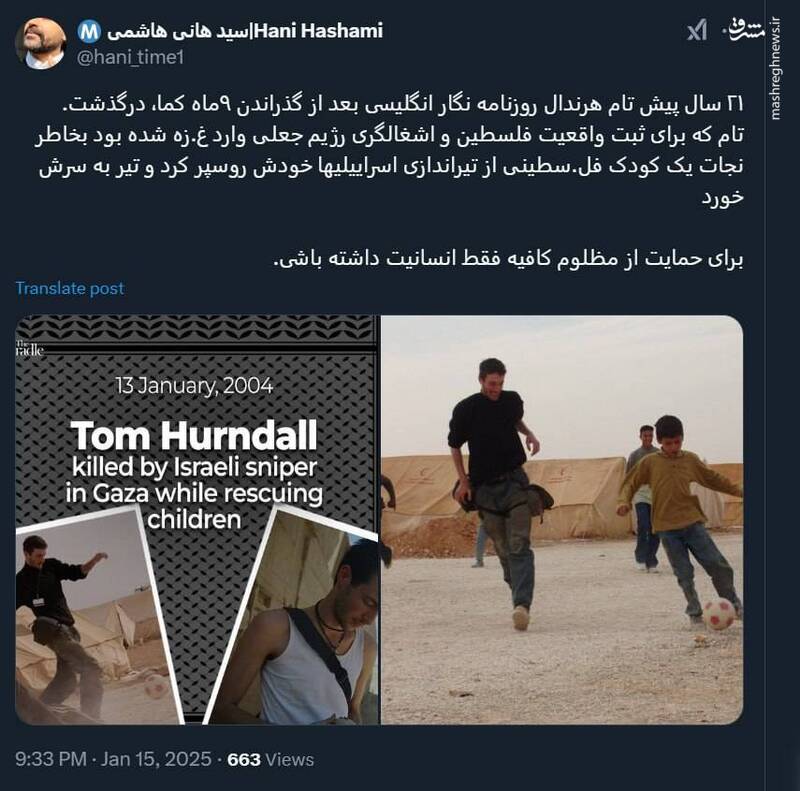Open the Grok xI icon
This screenshot has width=800, height=791.
[x=697, y=30]
